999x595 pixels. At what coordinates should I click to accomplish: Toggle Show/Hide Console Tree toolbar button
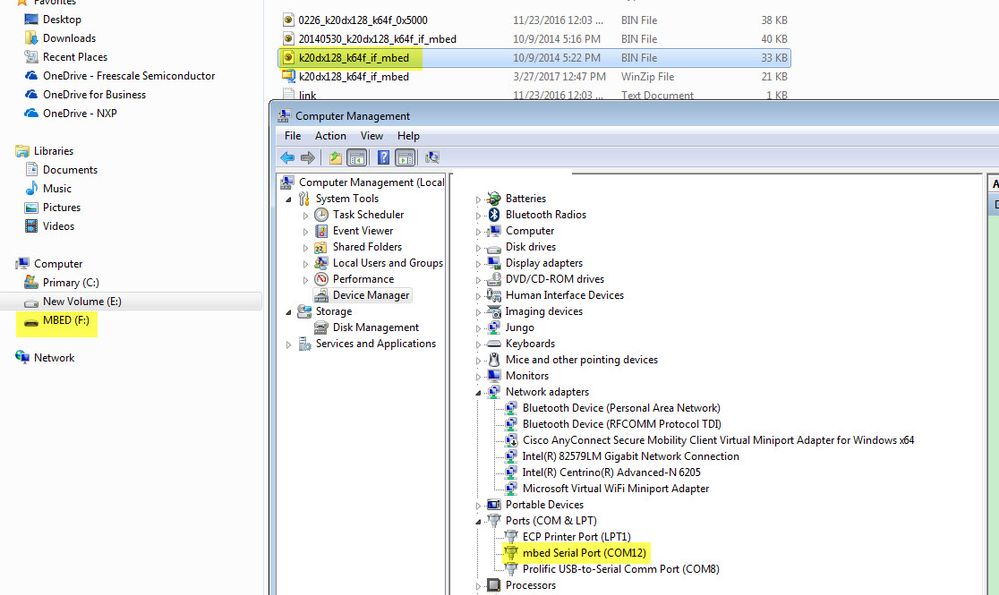357,157
